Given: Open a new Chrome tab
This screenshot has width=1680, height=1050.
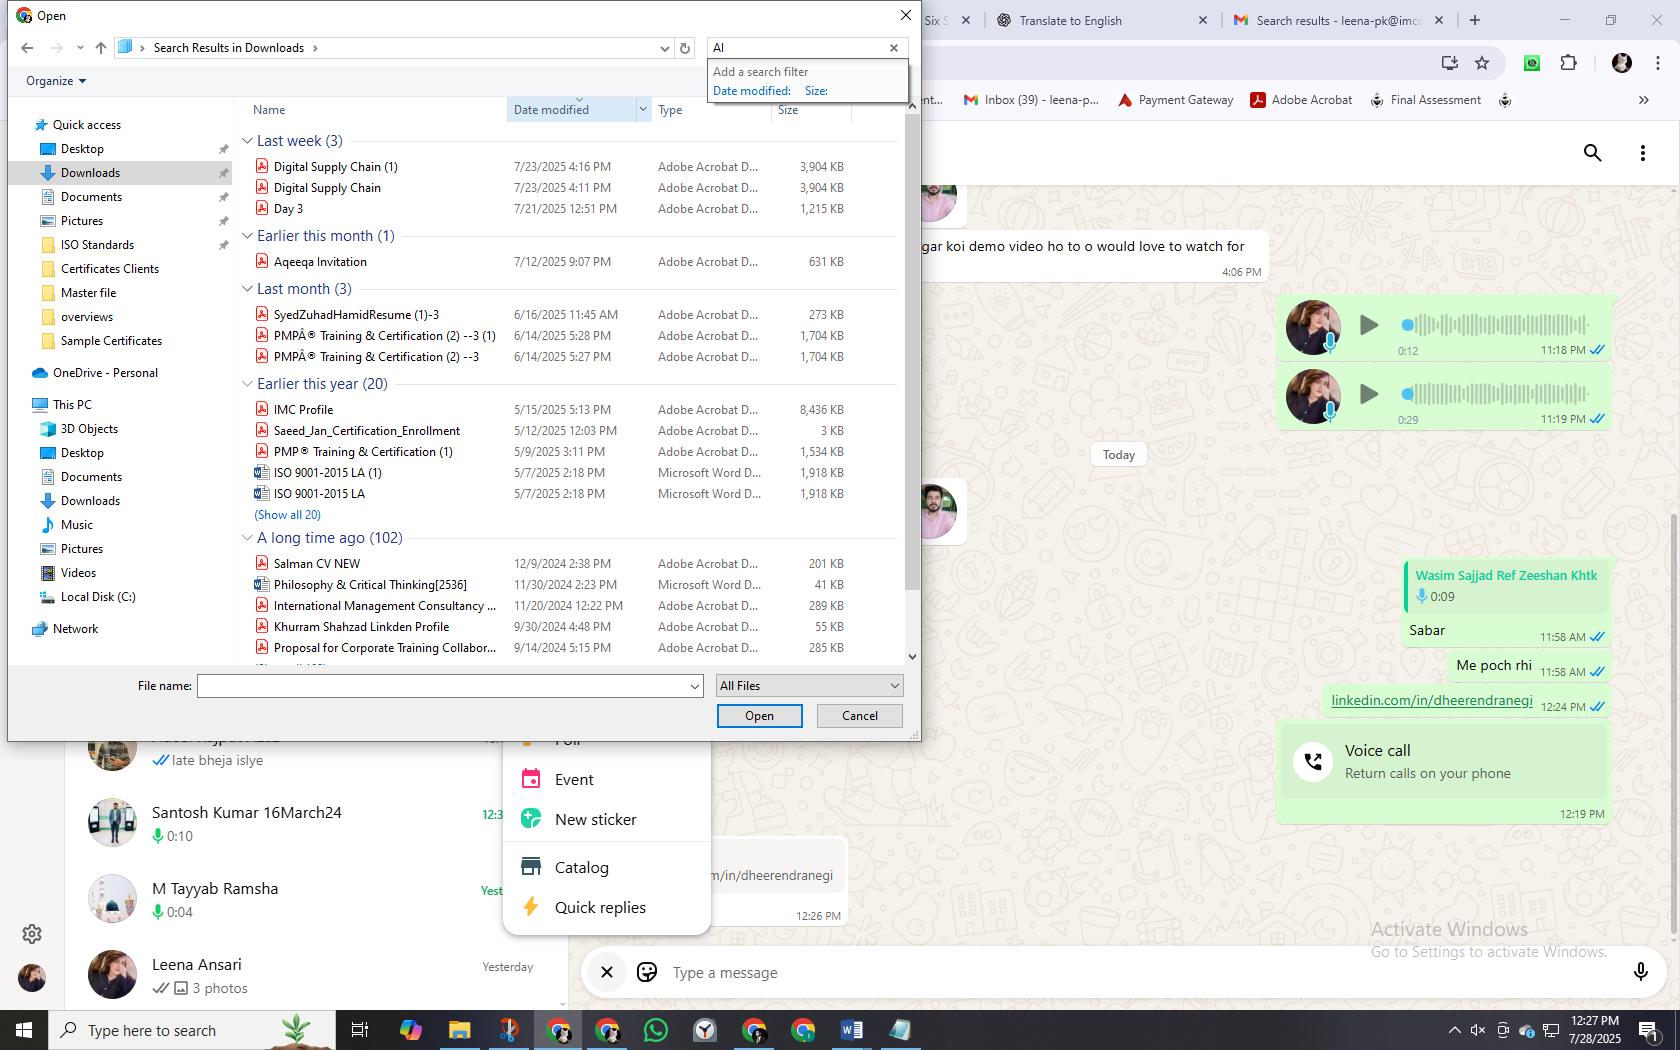Looking at the screenshot, I should click(1474, 20).
